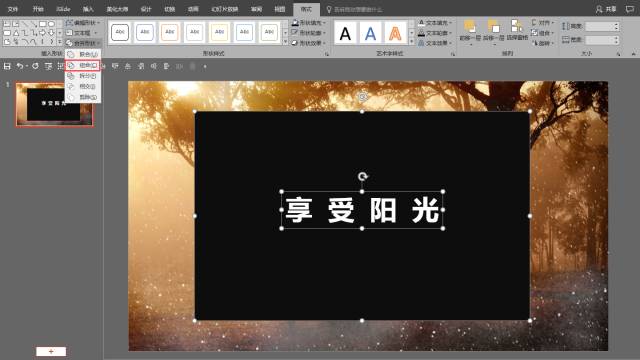Toggle the 合并形状 merge shapes dropdown
The height and width of the screenshot is (360, 640).
click(83, 43)
